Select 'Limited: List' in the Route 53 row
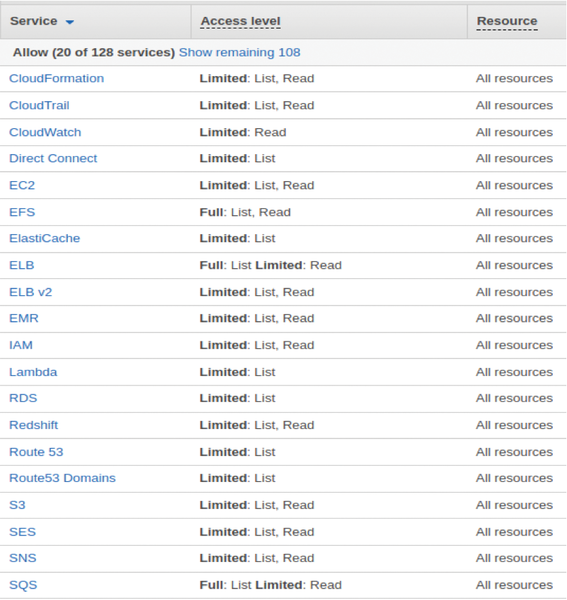Viewport: 567px width, 600px height. [x=237, y=452]
